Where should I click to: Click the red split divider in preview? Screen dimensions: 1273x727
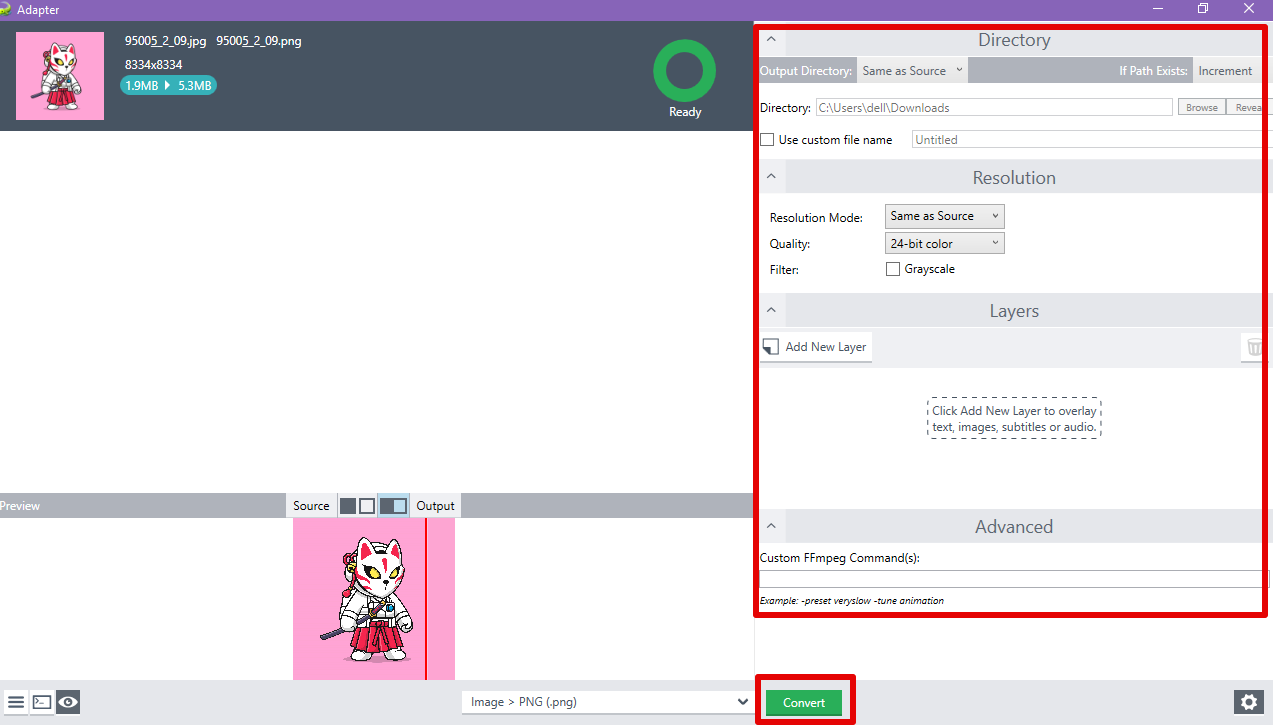426,599
